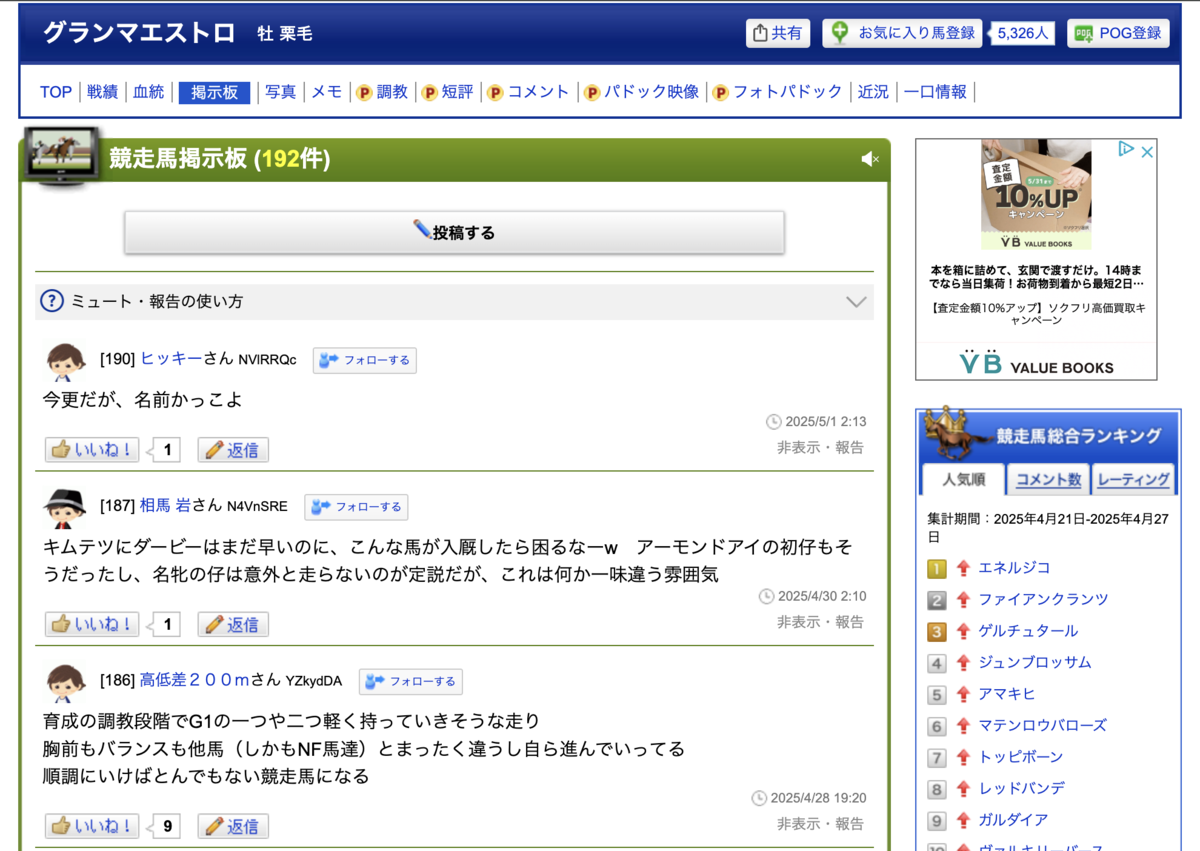Image resolution: width=1200 pixels, height=851 pixels.
Task: Click the orange rank 3 badge
Action: [x=937, y=632]
